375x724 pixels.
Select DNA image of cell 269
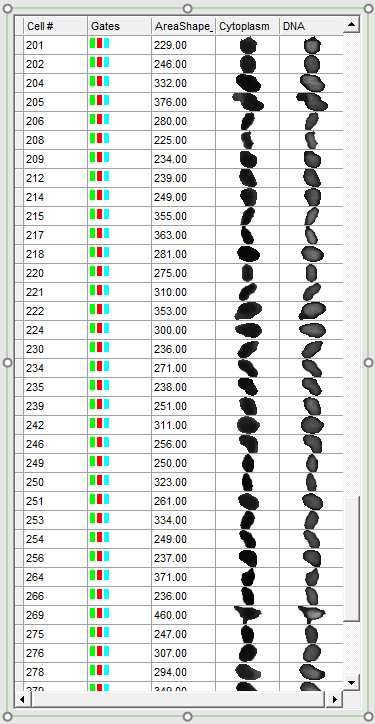pyautogui.click(x=312, y=615)
